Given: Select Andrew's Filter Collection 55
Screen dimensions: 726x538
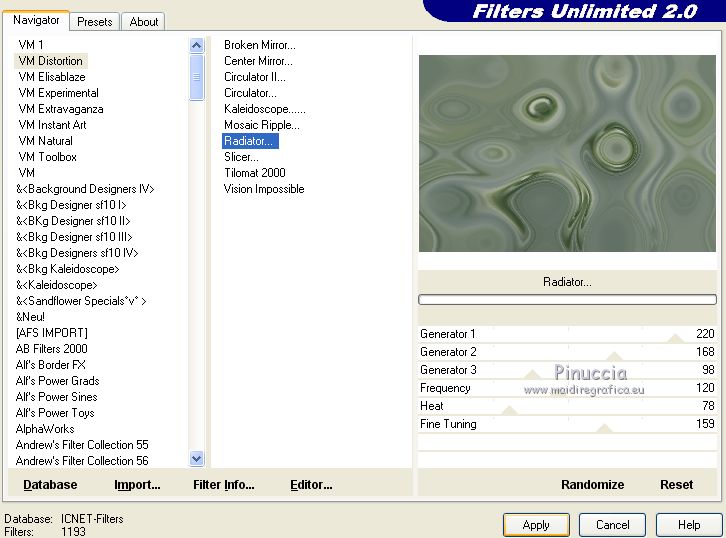Looking at the screenshot, I should [82, 445].
